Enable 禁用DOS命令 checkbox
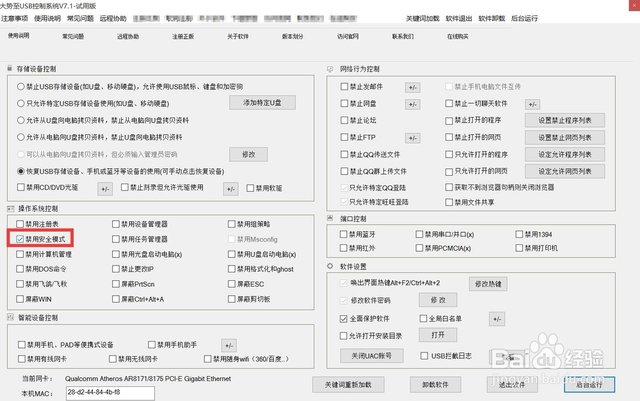 pyautogui.click(x=20, y=269)
